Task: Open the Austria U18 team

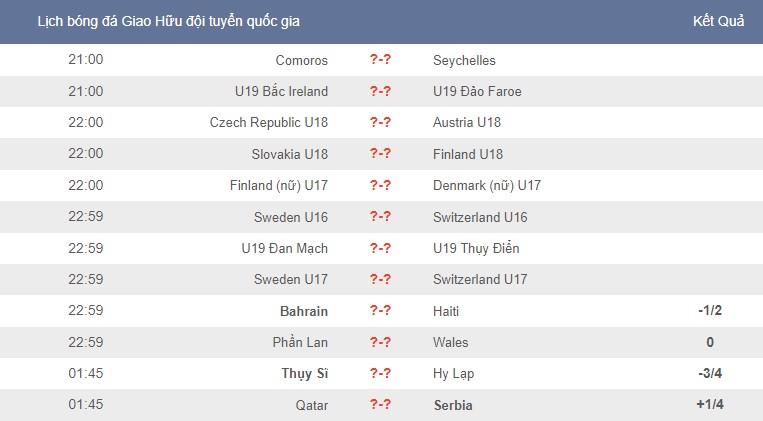Action: [x=467, y=123]
